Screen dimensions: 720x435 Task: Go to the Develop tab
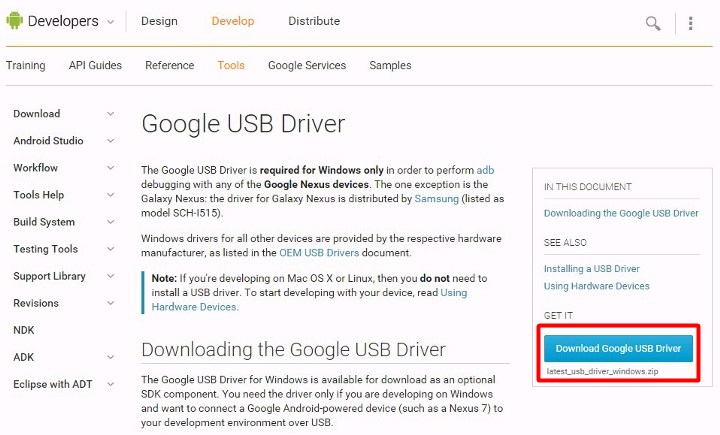click(x=233, y=21)
